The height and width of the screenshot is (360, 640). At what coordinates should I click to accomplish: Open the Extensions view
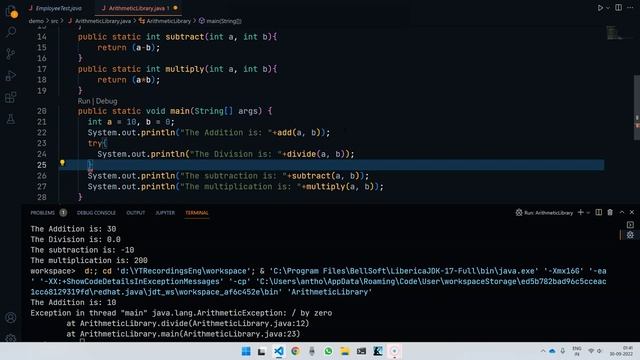[x=11, y=97]
